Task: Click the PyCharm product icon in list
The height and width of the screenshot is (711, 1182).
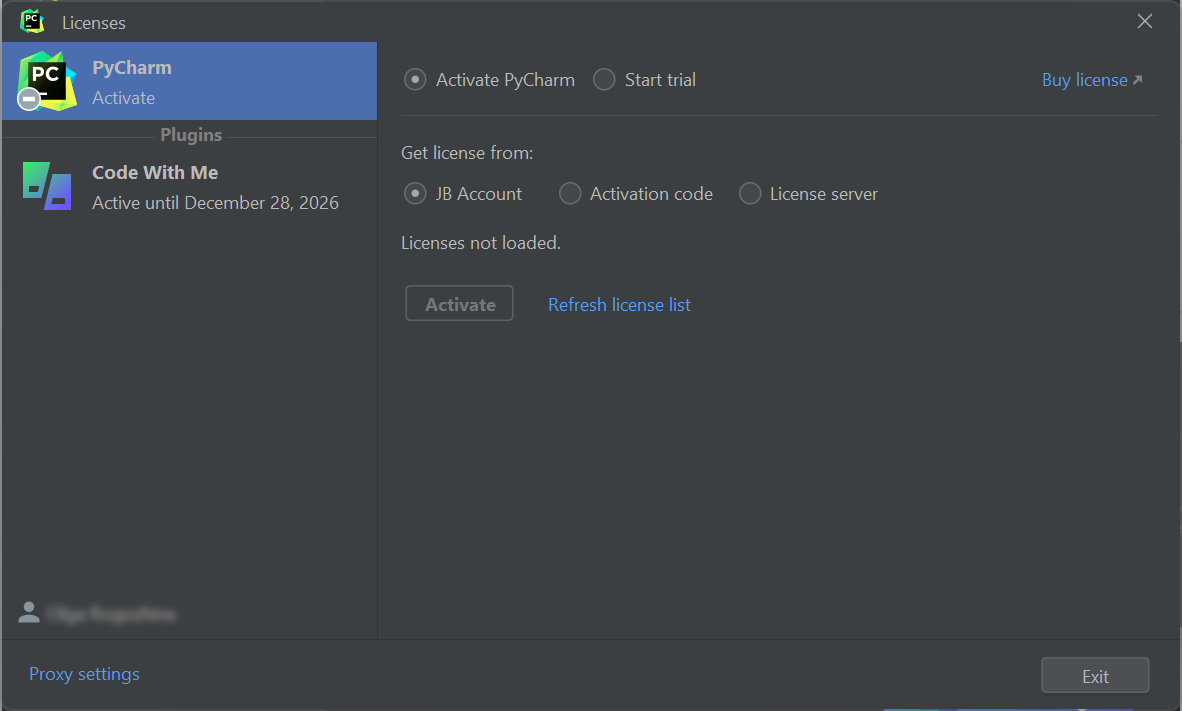Action: coord(47,81)
